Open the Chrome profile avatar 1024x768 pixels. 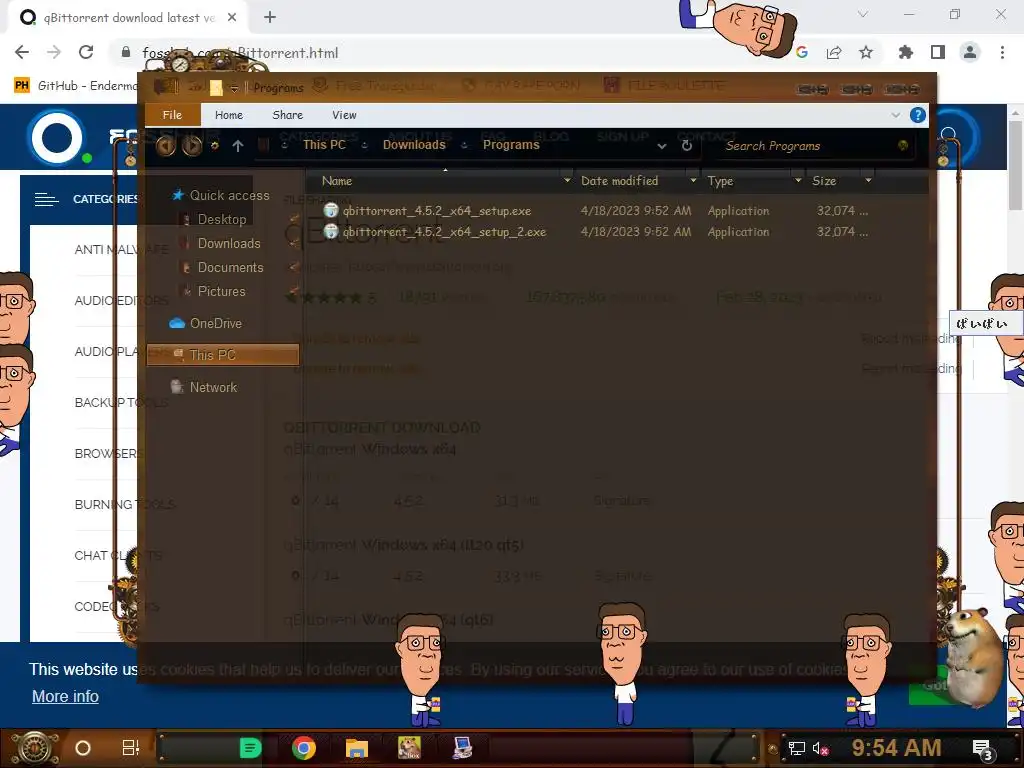pos(970,52)
